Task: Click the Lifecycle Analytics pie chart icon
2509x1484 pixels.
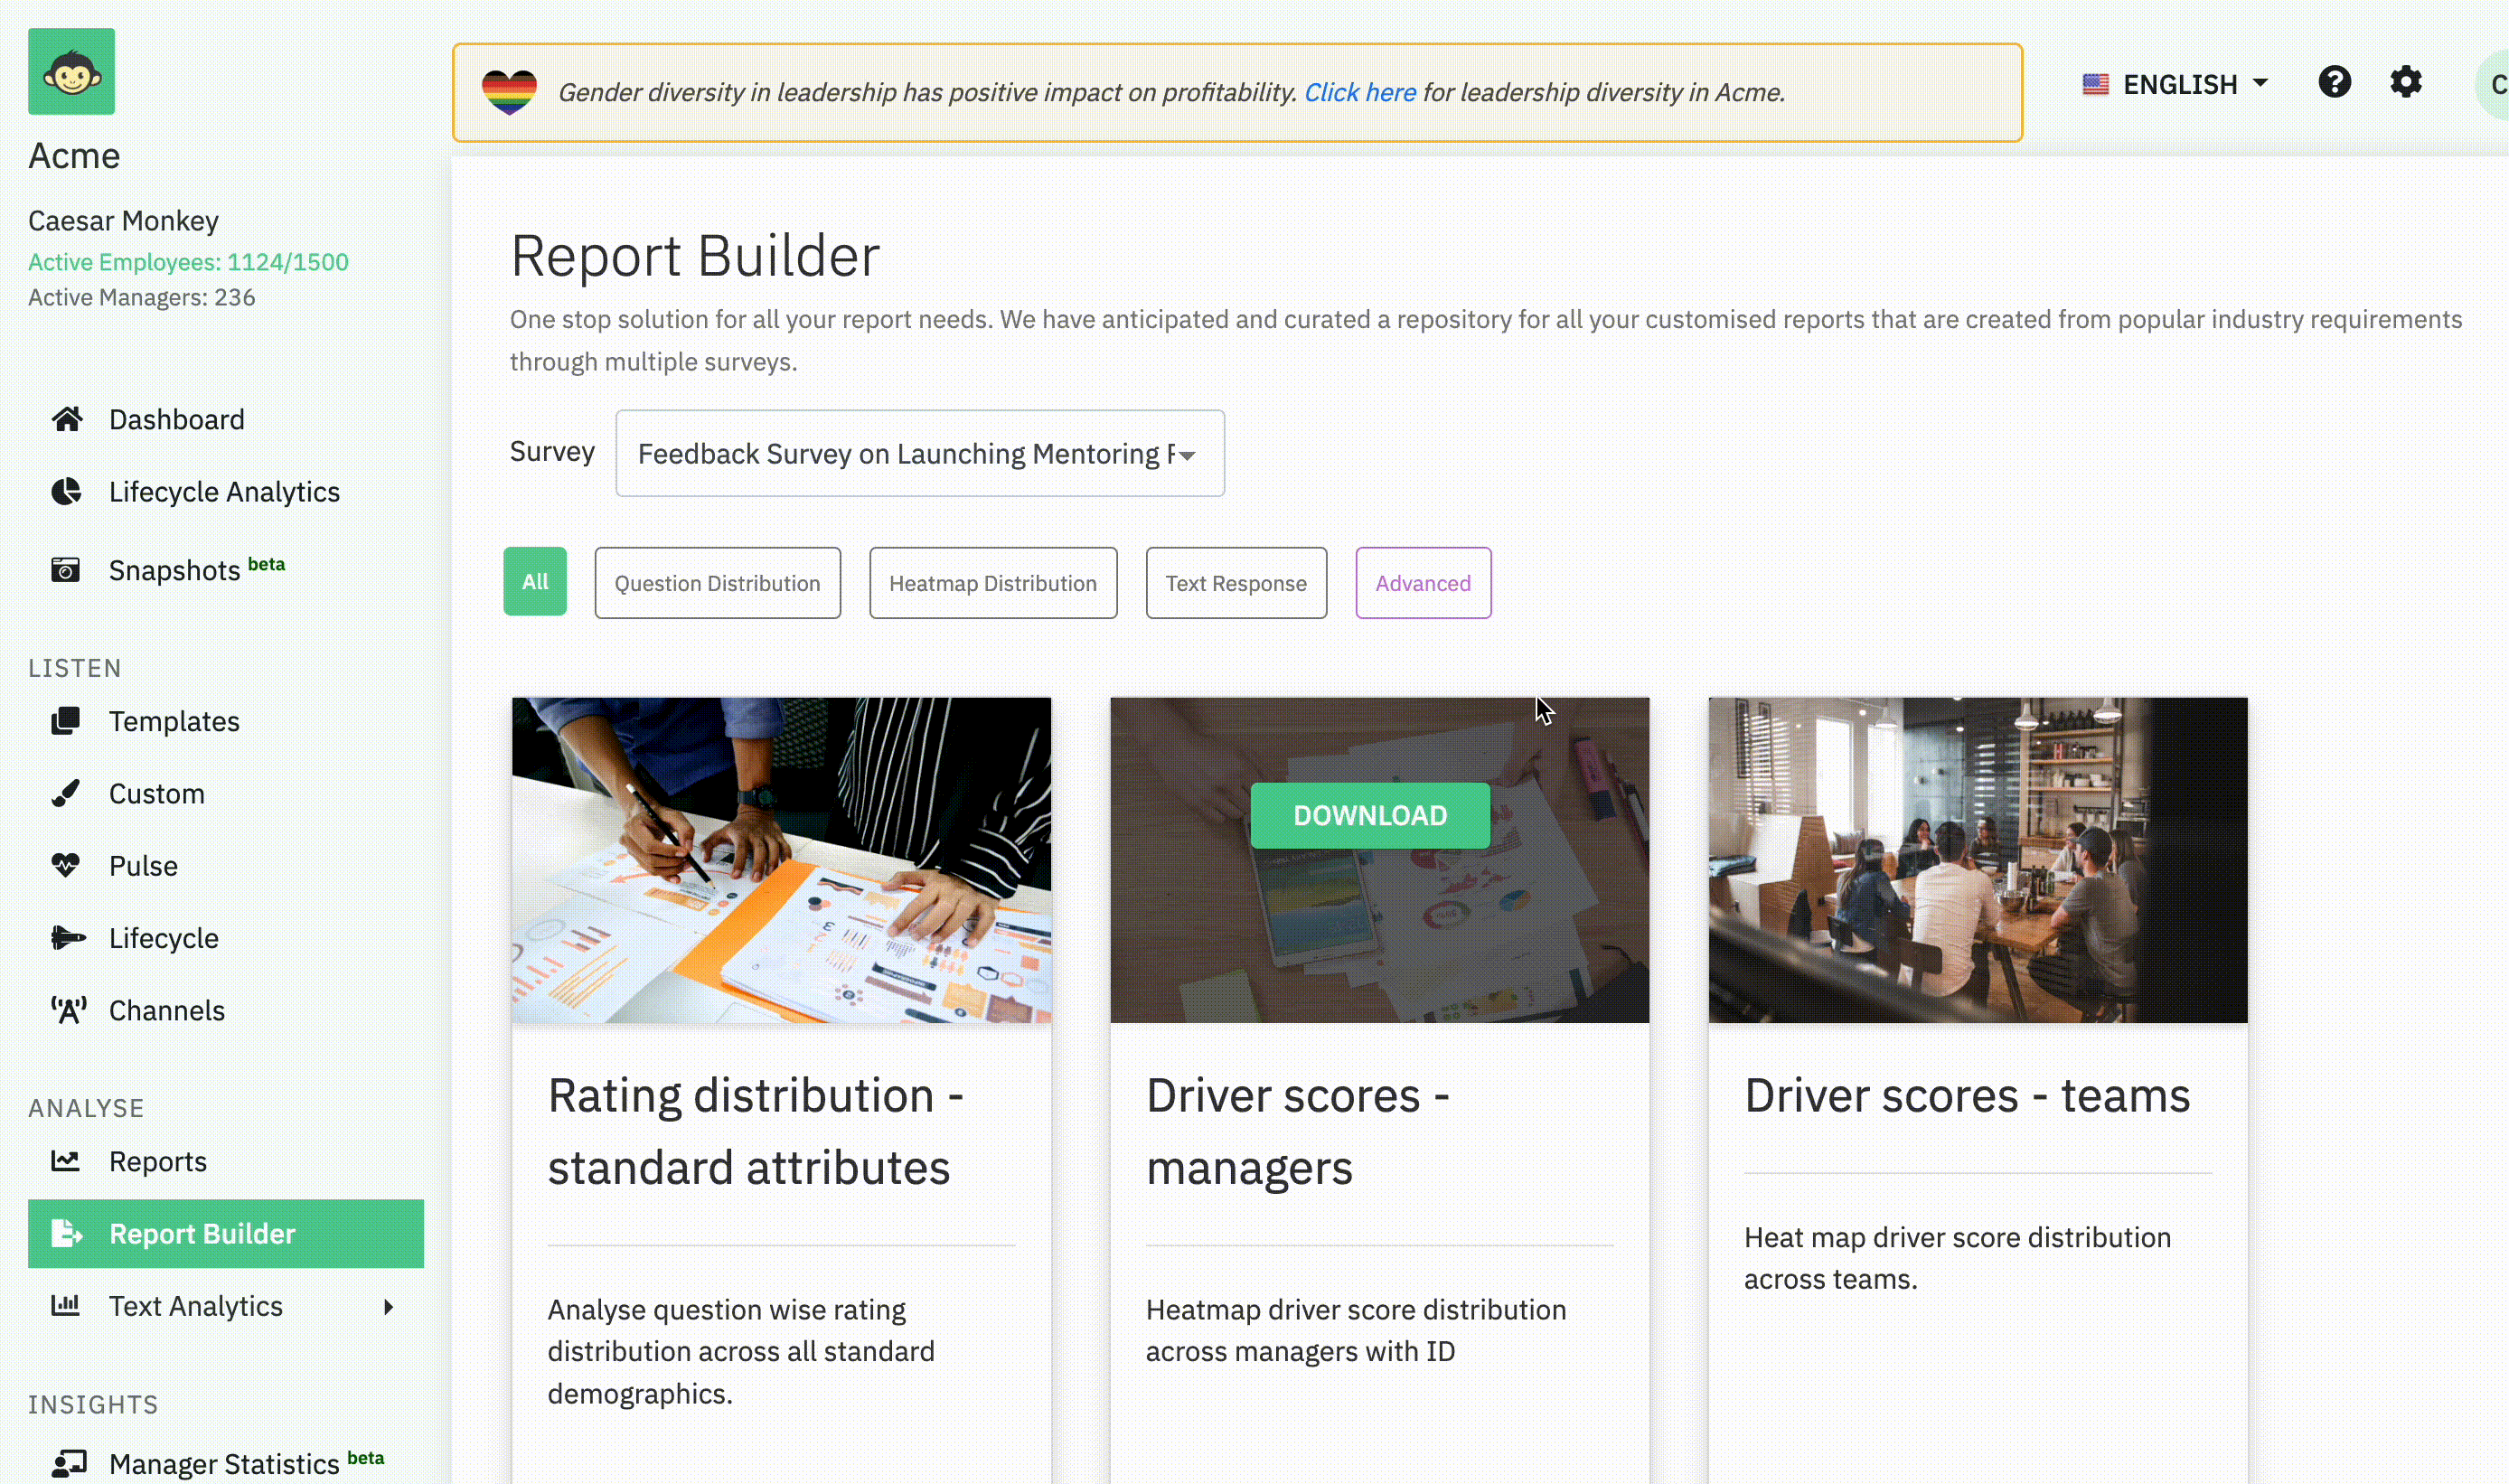Action: 66,491
